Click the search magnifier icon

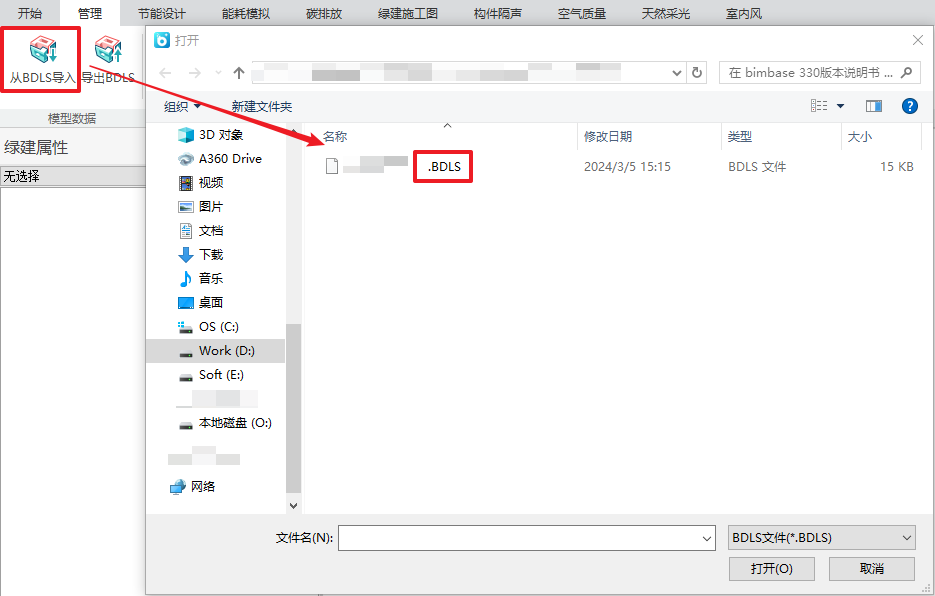(906, 73)
